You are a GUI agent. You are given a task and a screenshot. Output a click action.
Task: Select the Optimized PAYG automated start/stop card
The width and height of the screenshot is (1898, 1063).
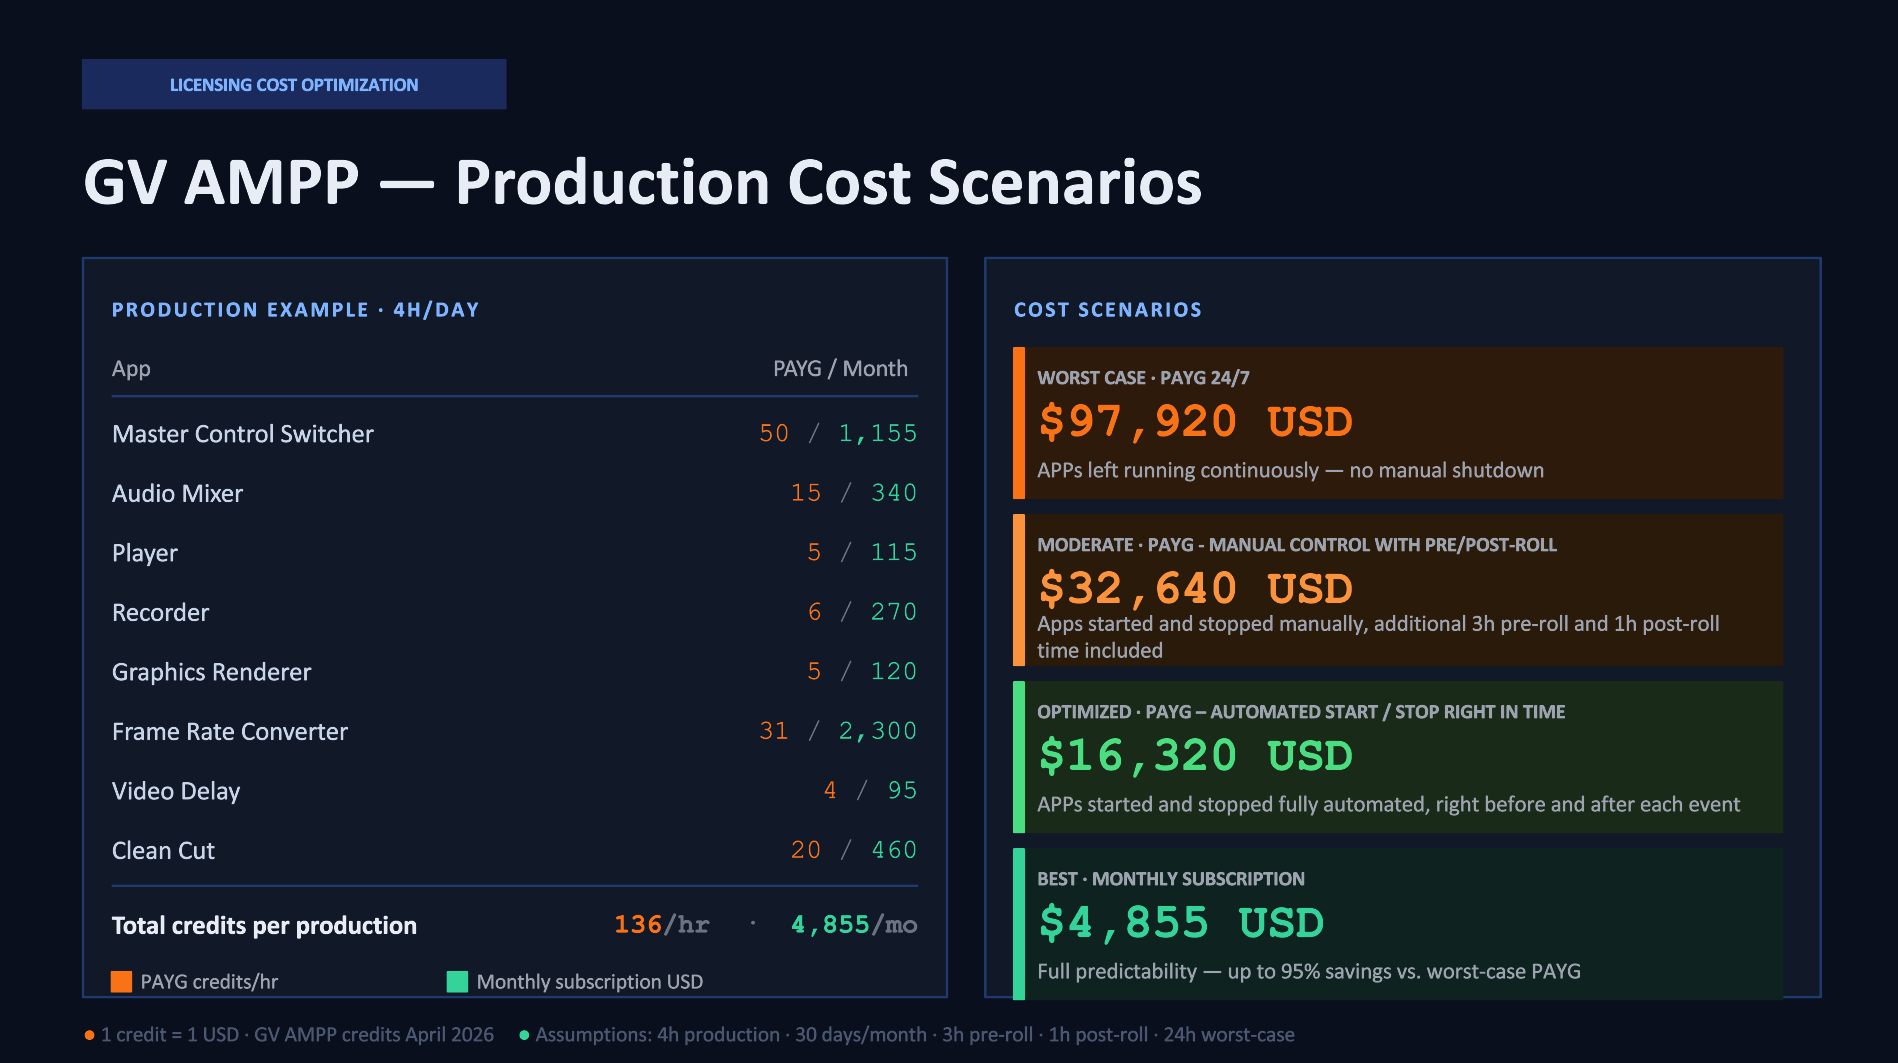1398,757
